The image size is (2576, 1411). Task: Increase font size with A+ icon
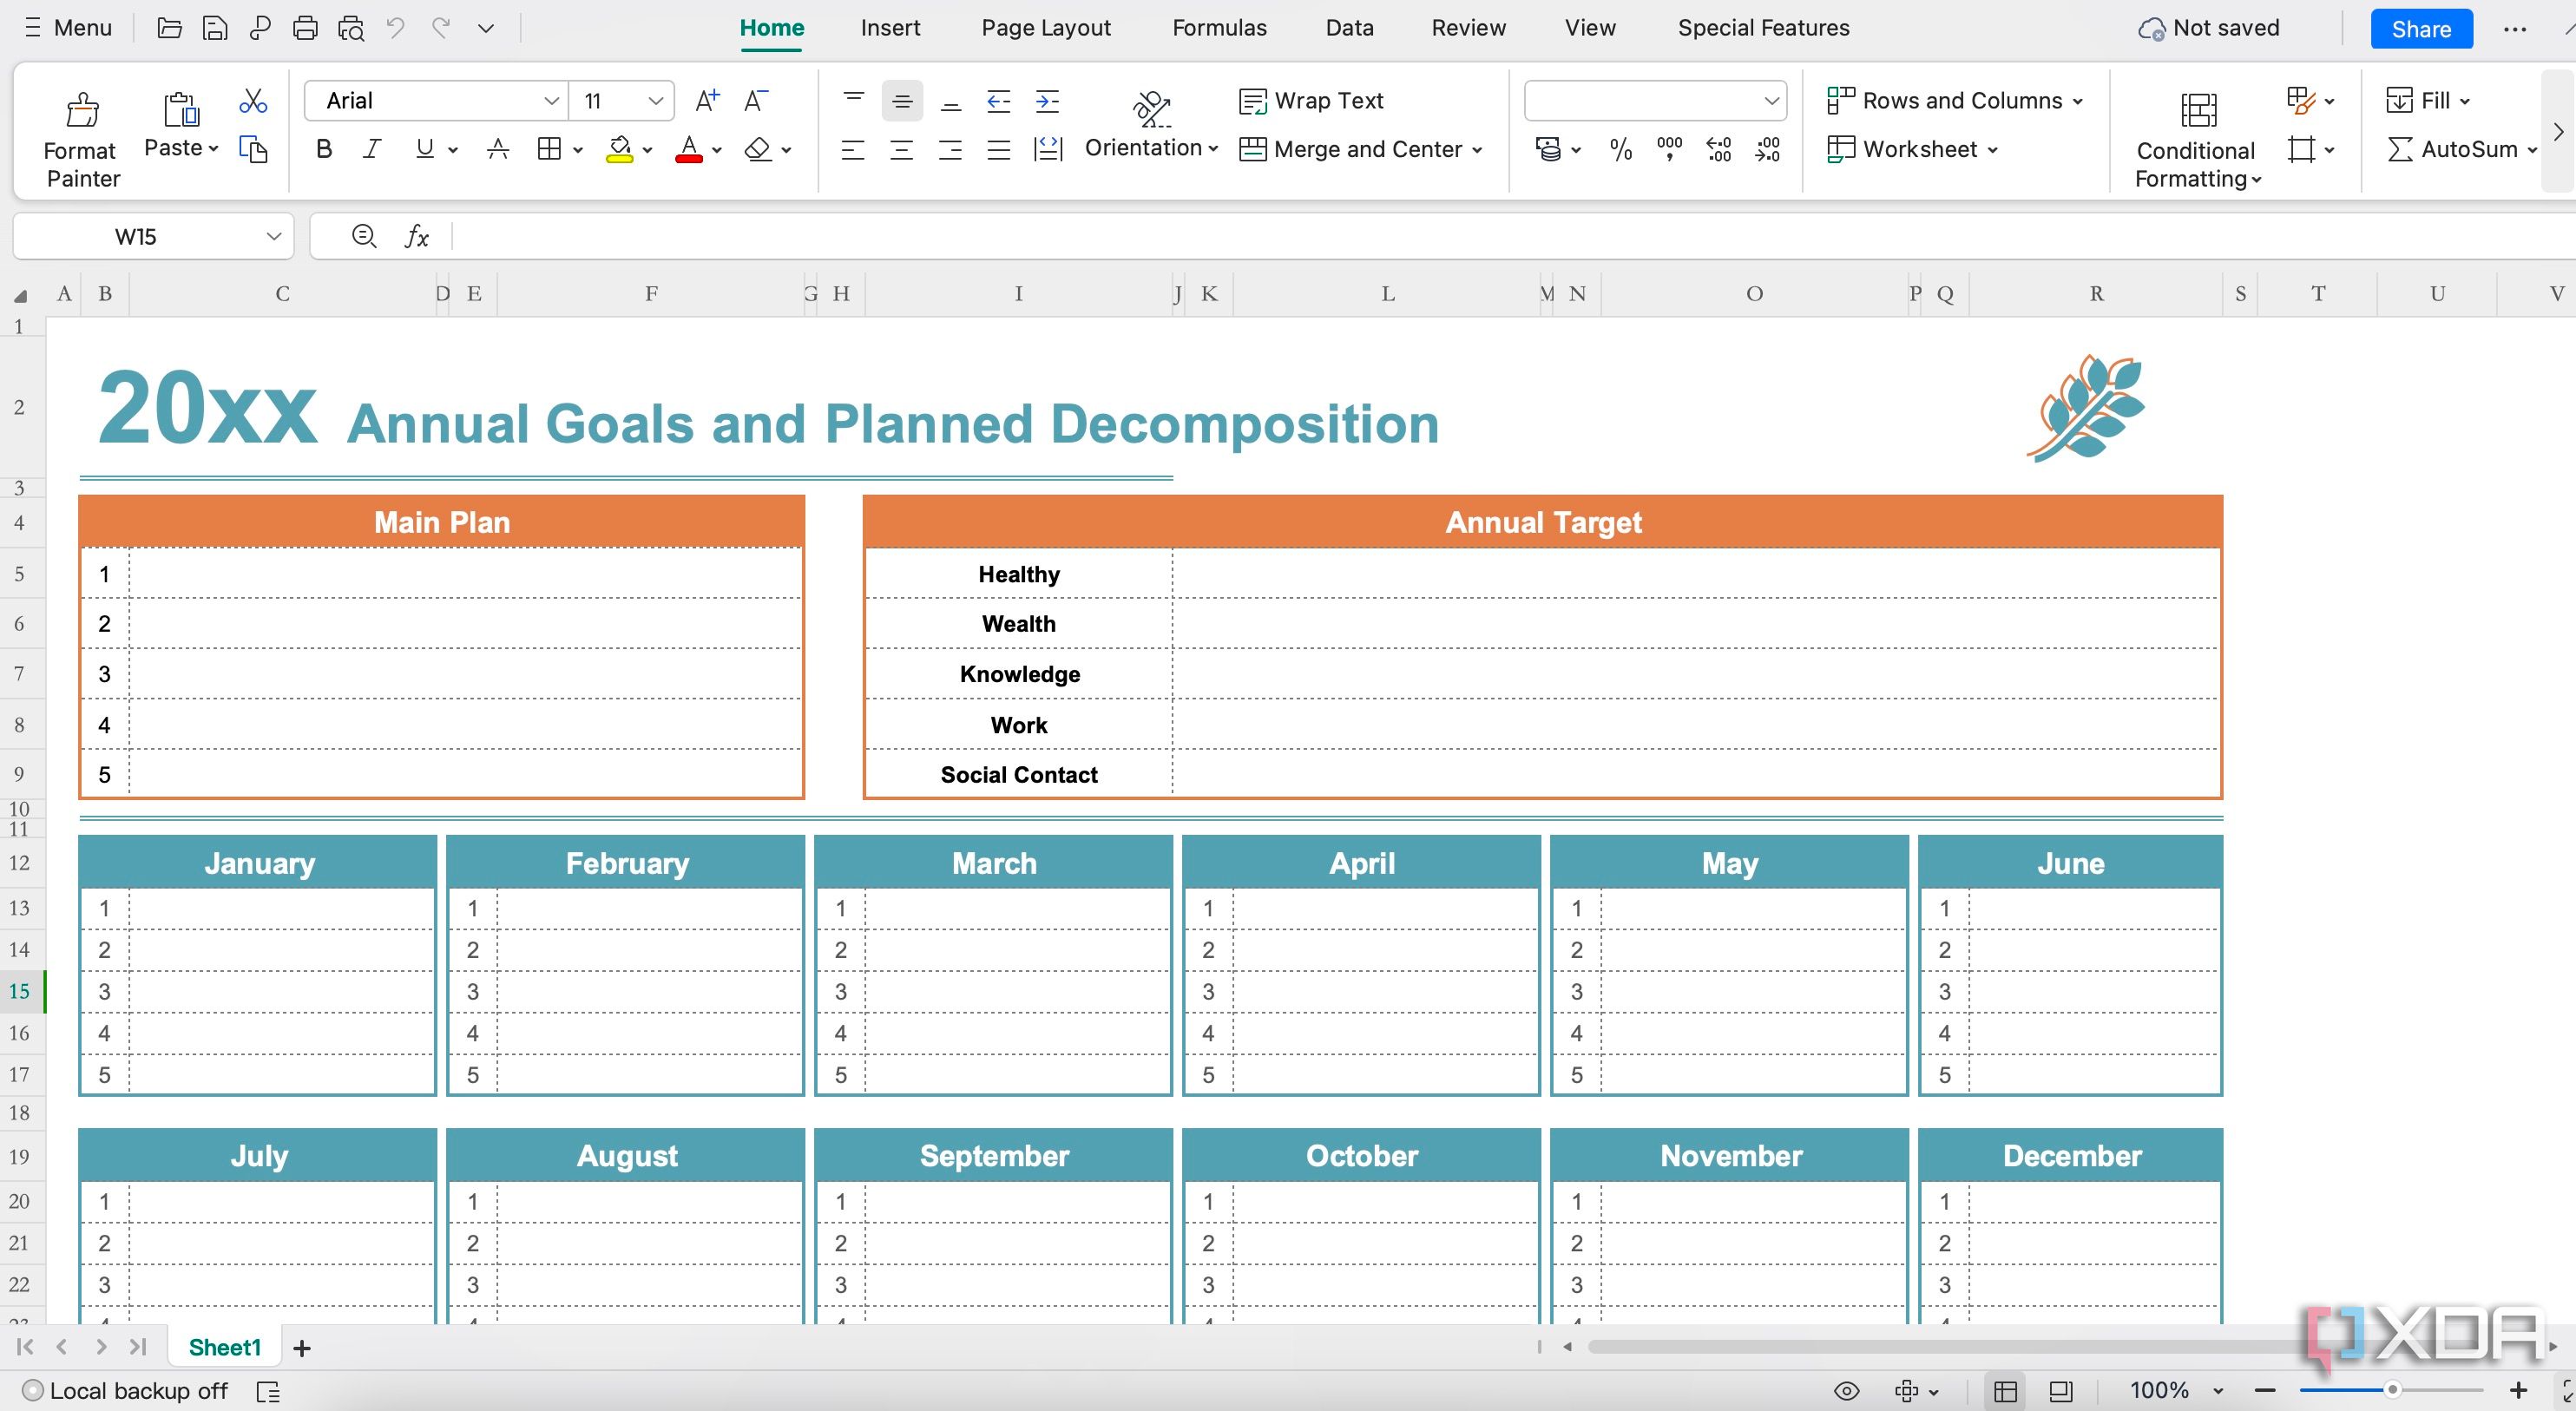pos(707,100)
